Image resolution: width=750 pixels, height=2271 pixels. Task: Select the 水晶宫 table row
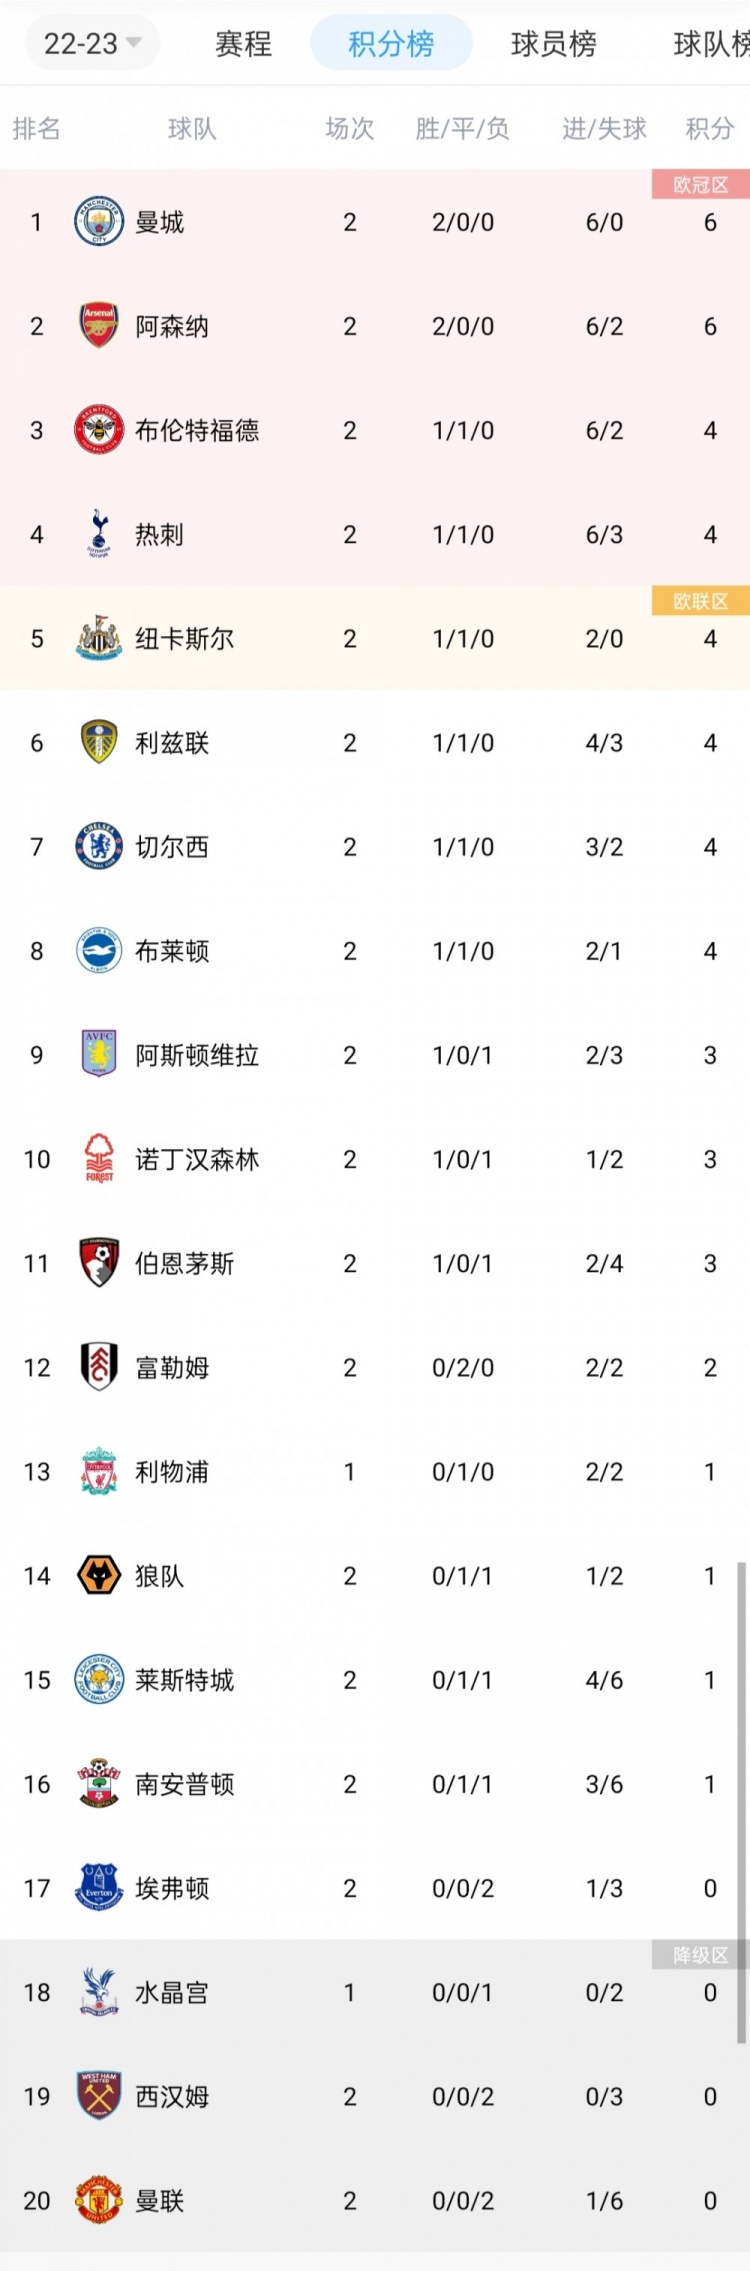pyautogui.click(x=375, y=1992)
